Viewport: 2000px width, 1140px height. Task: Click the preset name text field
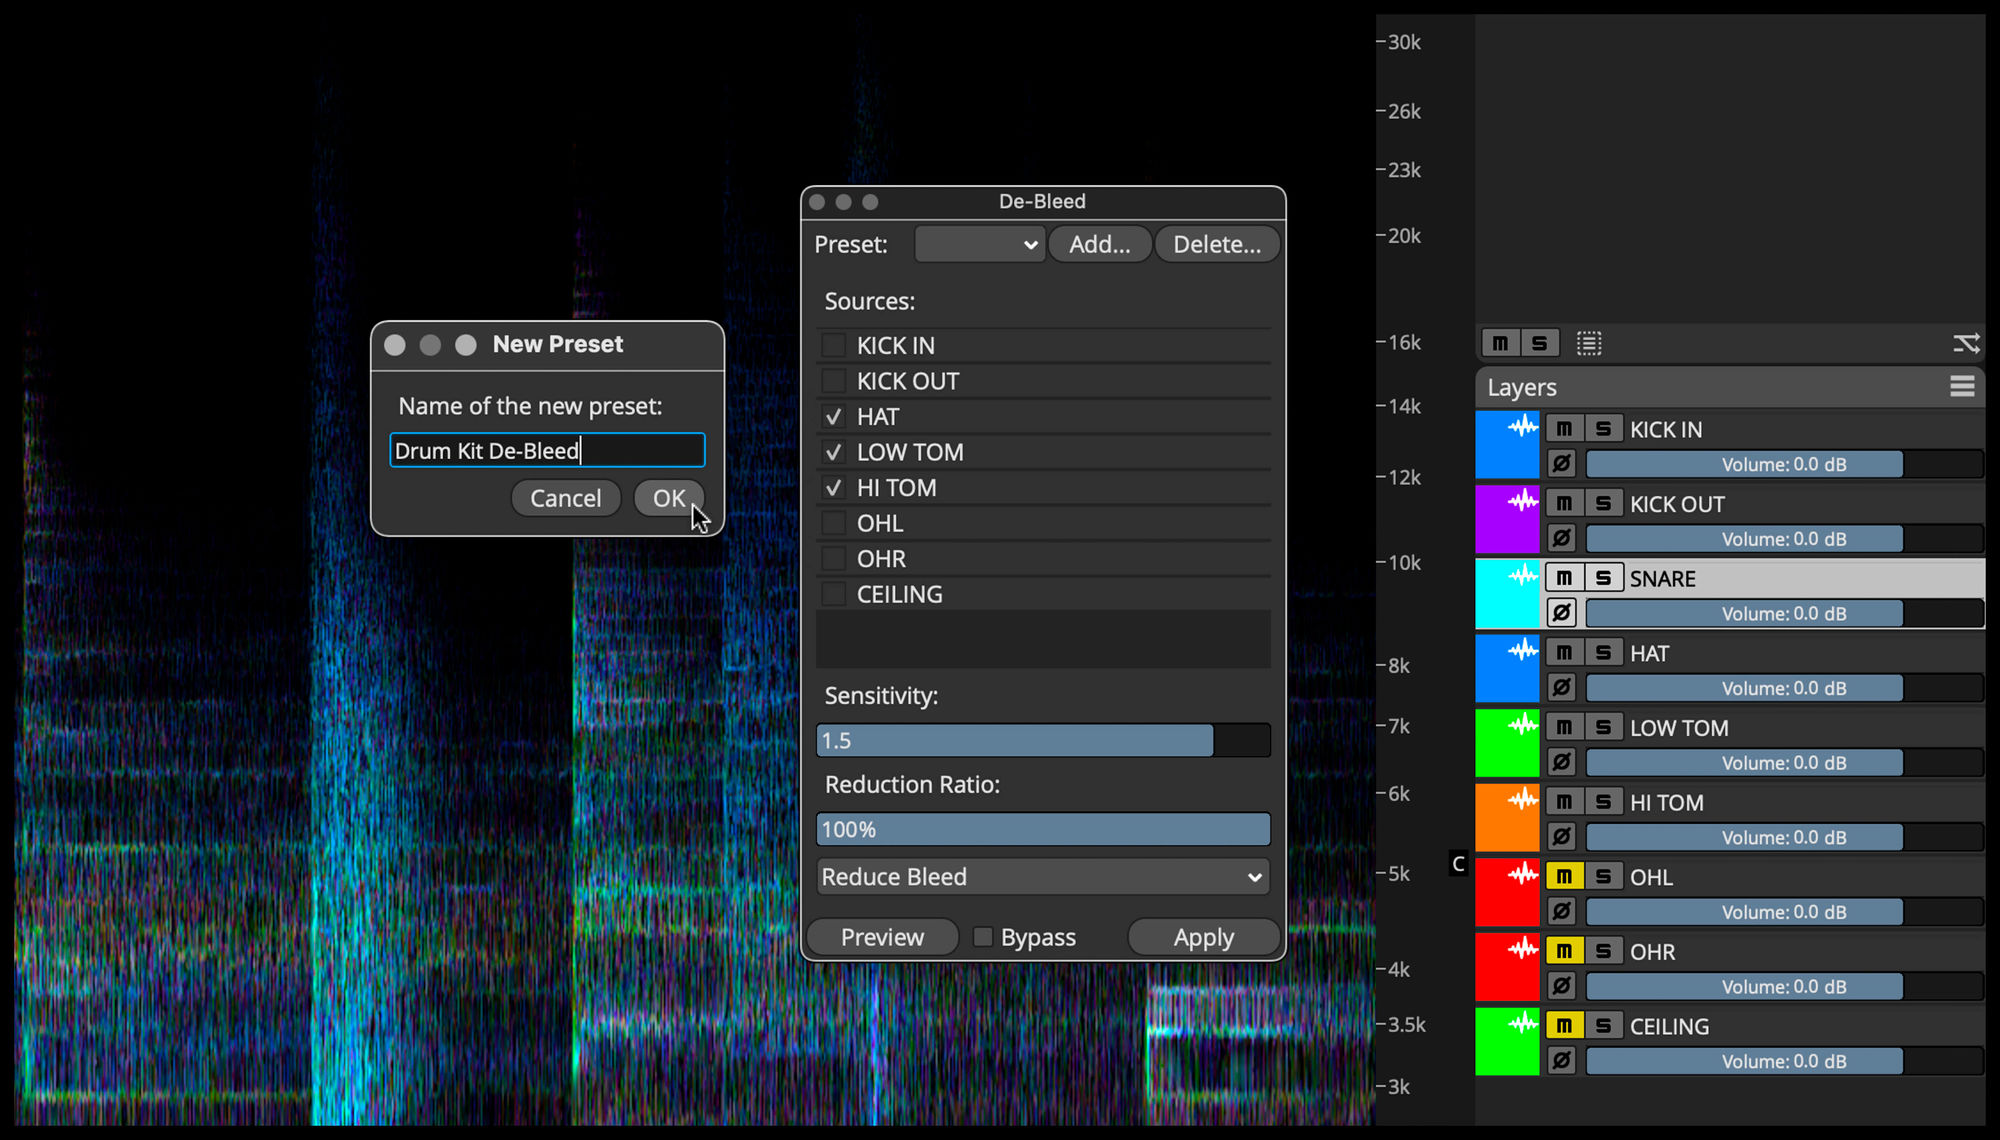pyautogui.click(x=546, y=450)
